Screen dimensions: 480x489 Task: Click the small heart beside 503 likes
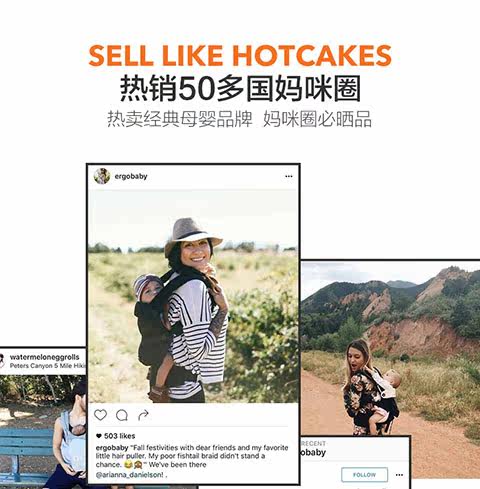tap(99, 436)
